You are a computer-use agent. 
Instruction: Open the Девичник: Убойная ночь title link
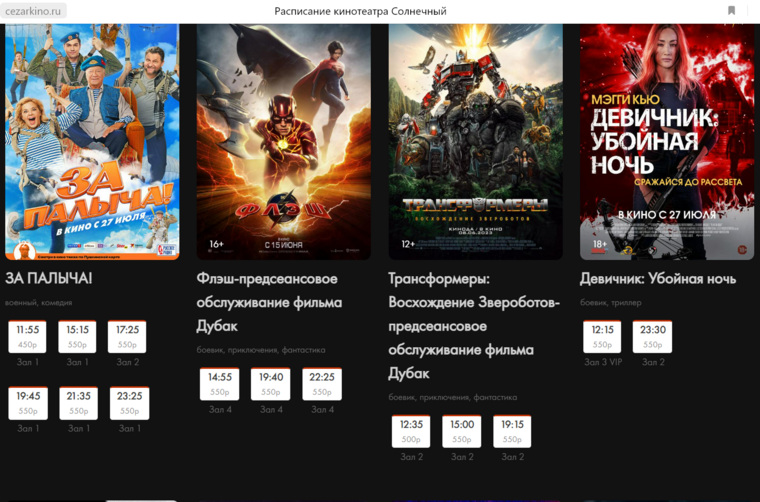tap(658, 278)
